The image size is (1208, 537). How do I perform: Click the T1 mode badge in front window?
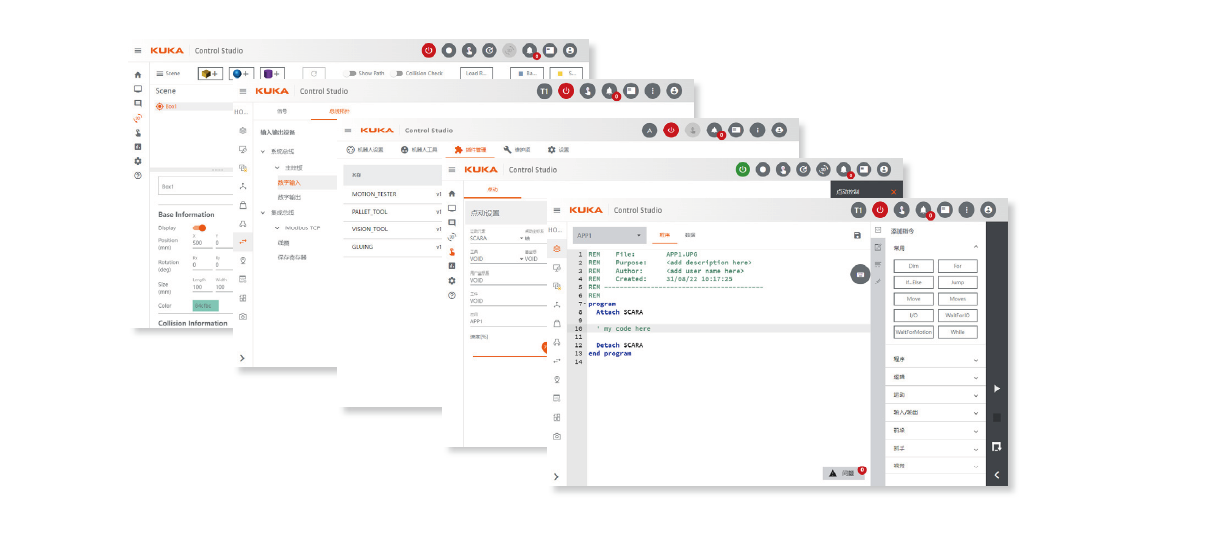click(858, 210)
